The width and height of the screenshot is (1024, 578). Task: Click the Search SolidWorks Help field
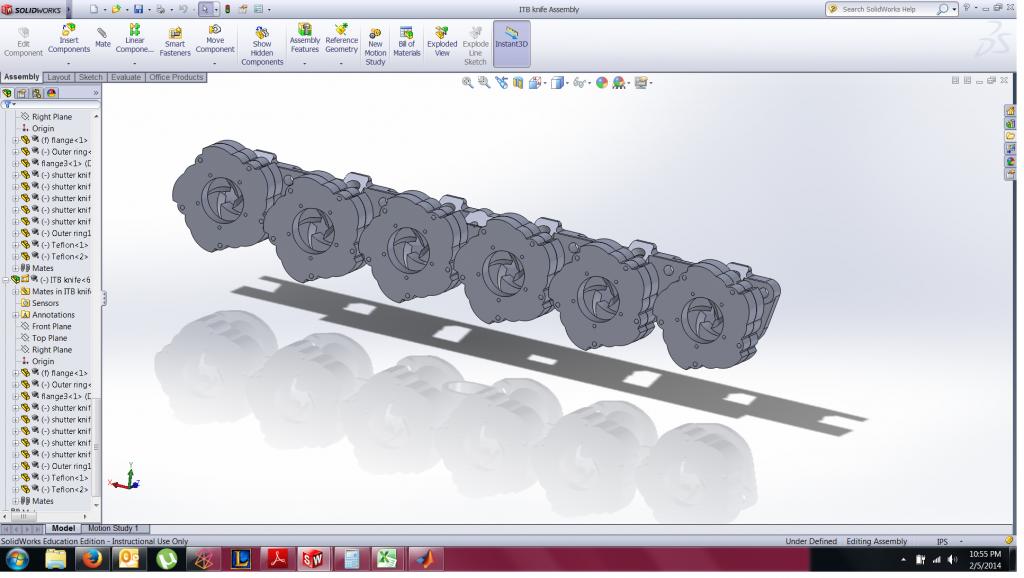coord(886,9)
